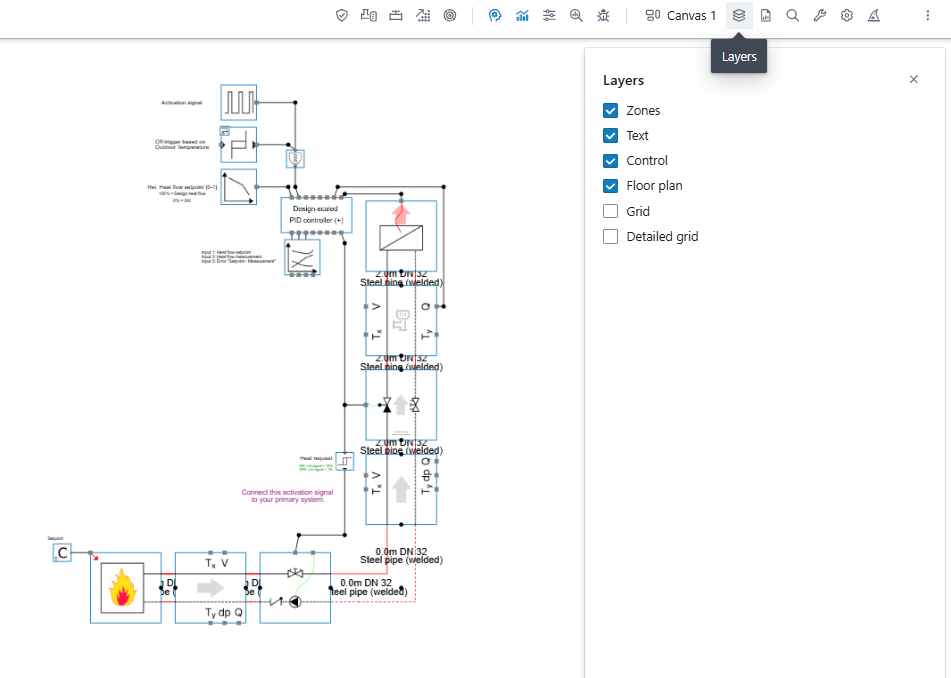Uncheck the Zones layer checkbox

click(x=611, y=111)
